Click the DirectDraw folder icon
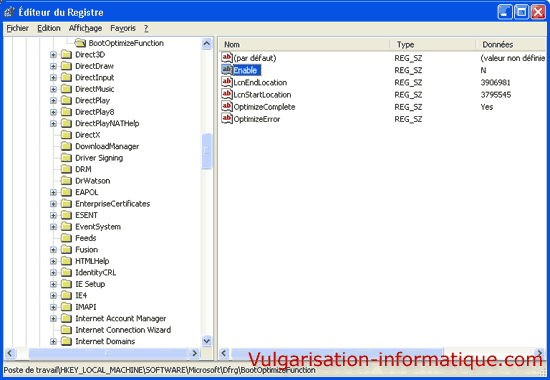This screenshot has height=380, width=550. click(x=66, y=66)
